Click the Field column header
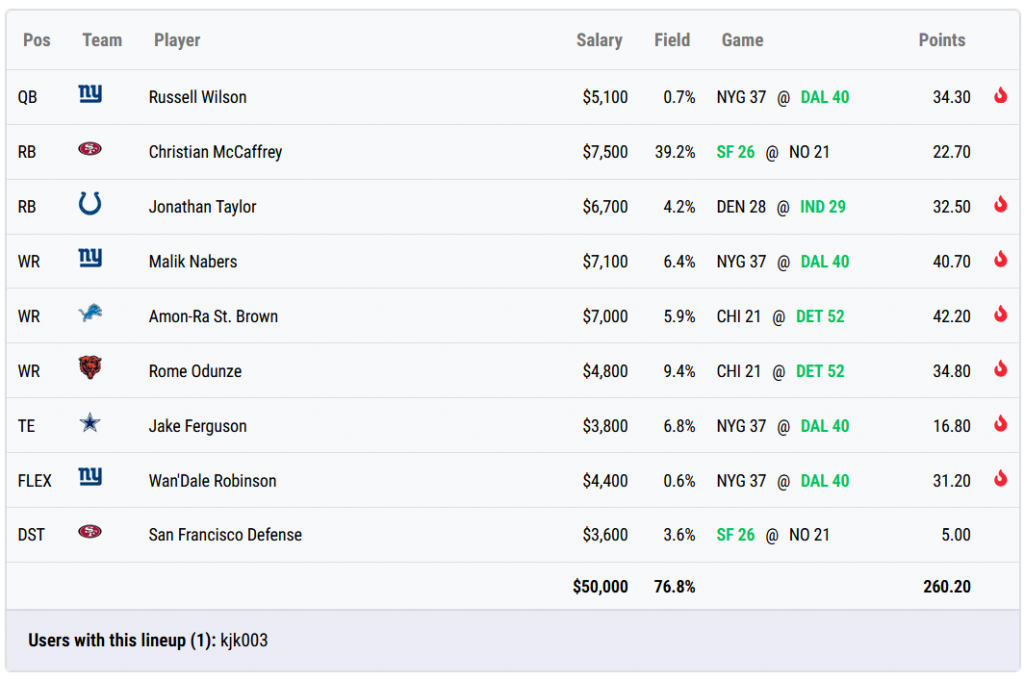 coord(671,40)
